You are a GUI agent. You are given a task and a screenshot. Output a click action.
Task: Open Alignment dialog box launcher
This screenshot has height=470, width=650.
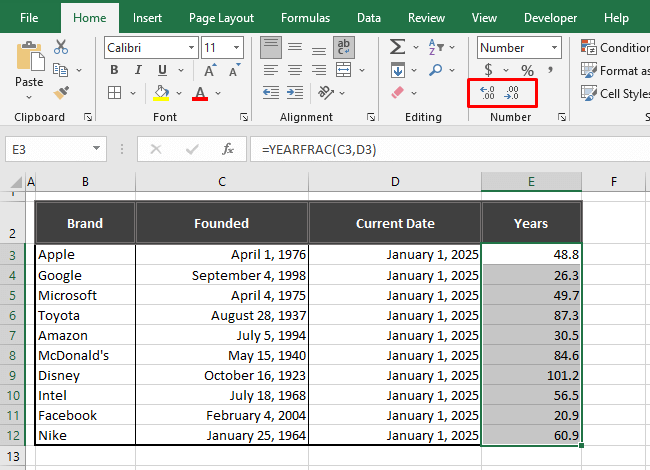click(371, 117)
